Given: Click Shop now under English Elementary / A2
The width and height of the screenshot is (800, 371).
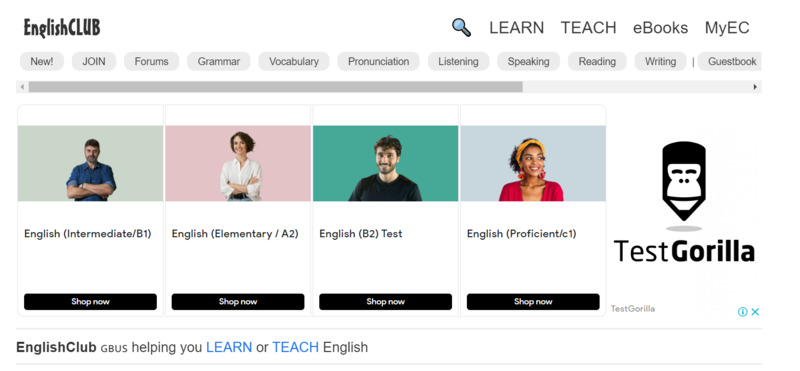Looking at the screenshot, I should tap(238, 302).
